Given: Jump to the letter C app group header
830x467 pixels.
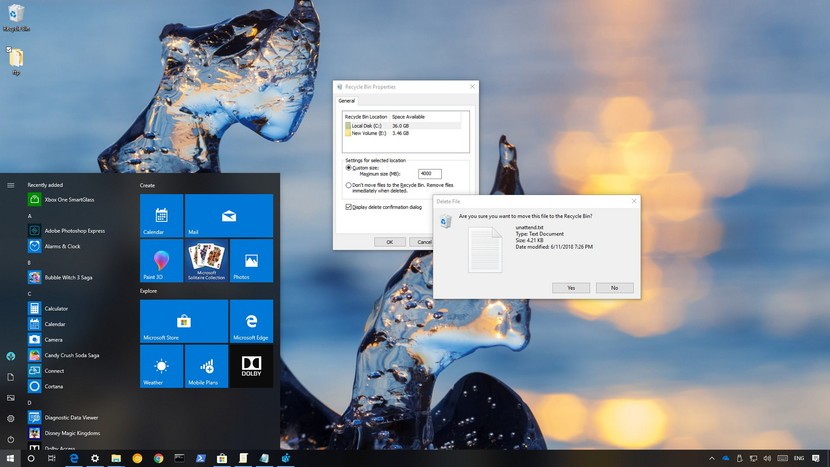Looking at the screenshot, I should (x=30, y=294).
